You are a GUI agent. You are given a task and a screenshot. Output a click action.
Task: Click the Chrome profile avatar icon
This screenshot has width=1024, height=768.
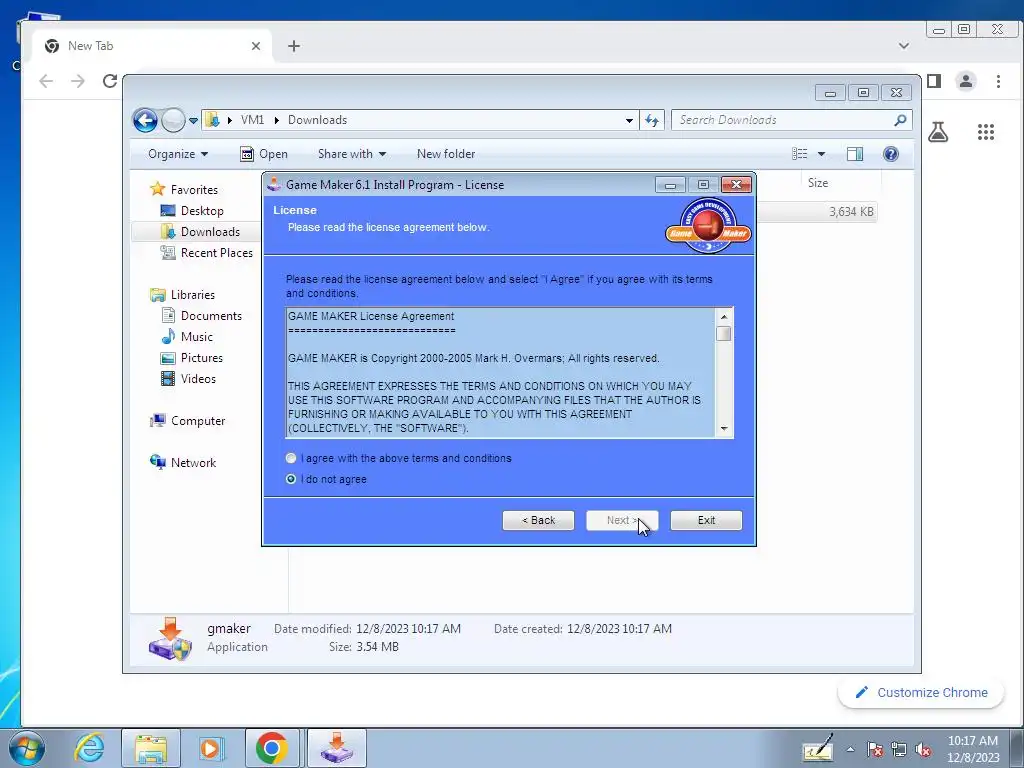pos(966,81)
